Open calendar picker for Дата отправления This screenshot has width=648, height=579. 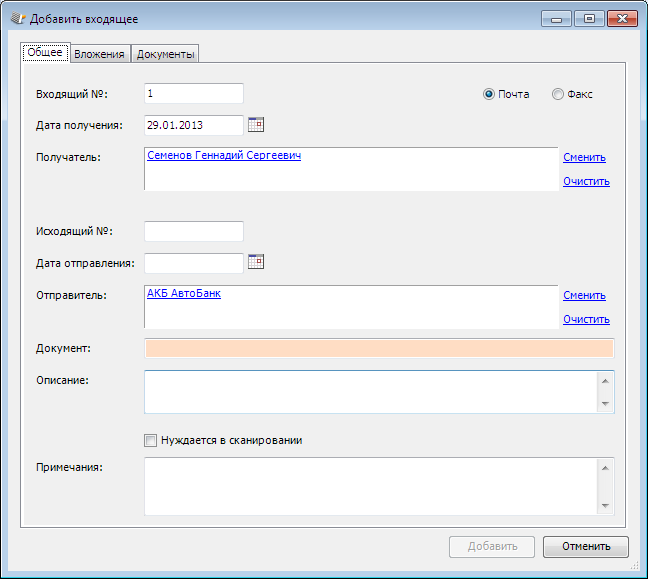pos(255,262)
